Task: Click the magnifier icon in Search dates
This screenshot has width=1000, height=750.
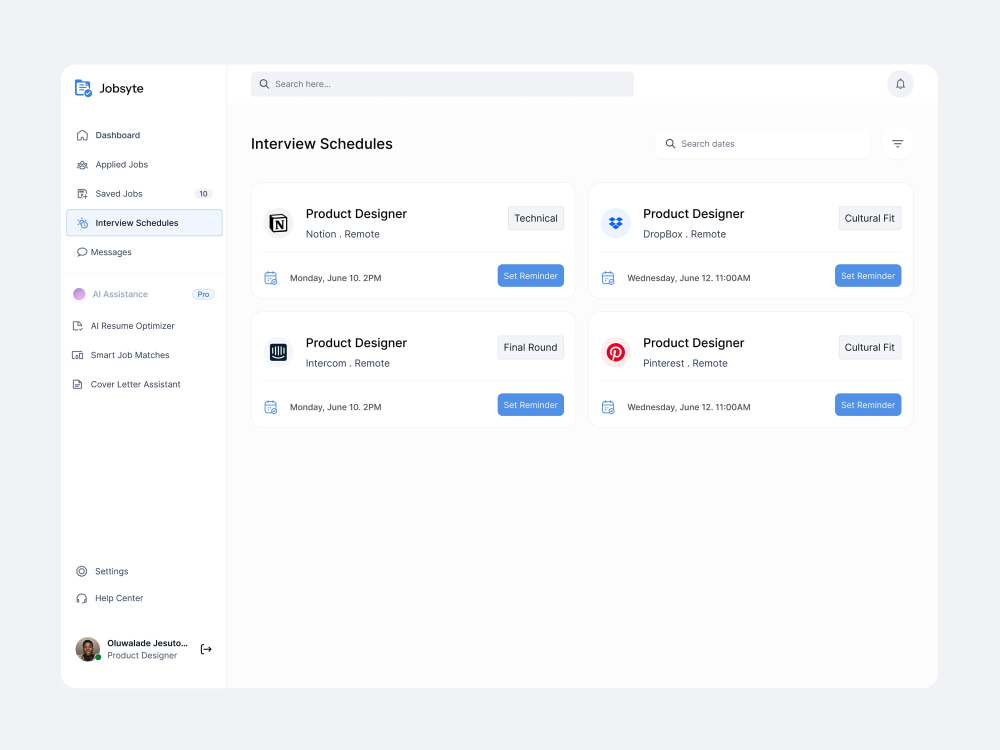Action: 670,143
